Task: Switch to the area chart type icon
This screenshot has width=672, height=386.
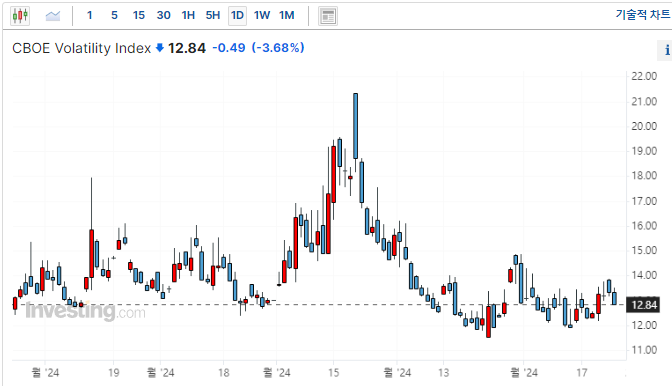Action: click(x=53, y=16)
